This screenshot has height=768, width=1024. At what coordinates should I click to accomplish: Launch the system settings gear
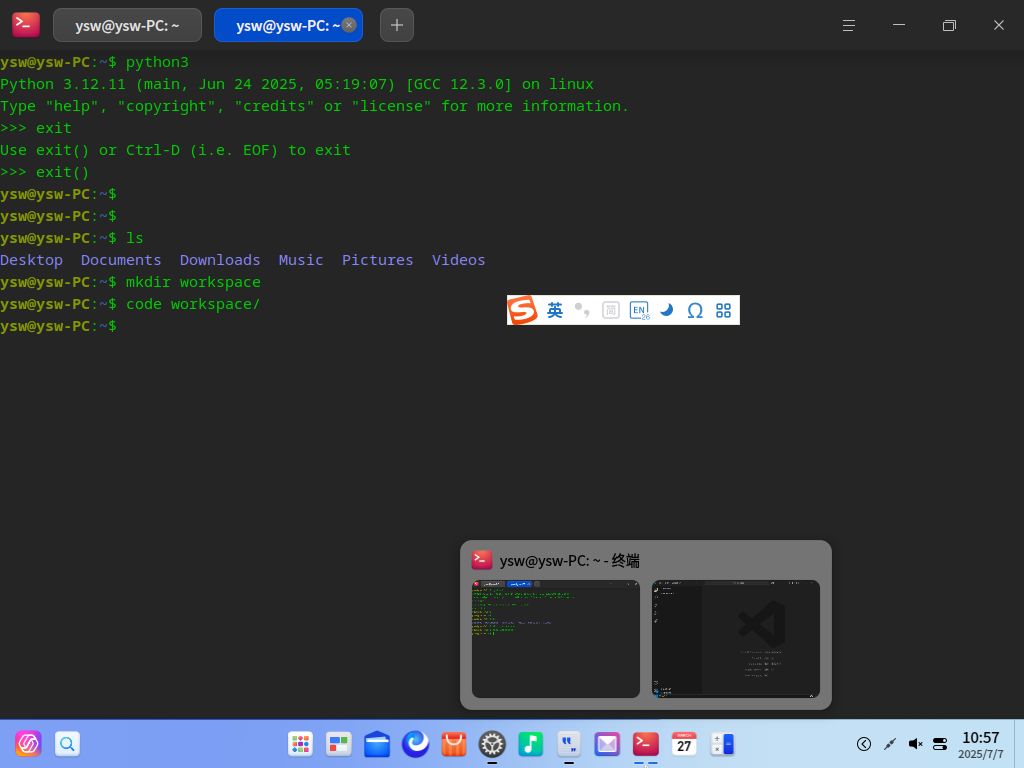(492, 744)
